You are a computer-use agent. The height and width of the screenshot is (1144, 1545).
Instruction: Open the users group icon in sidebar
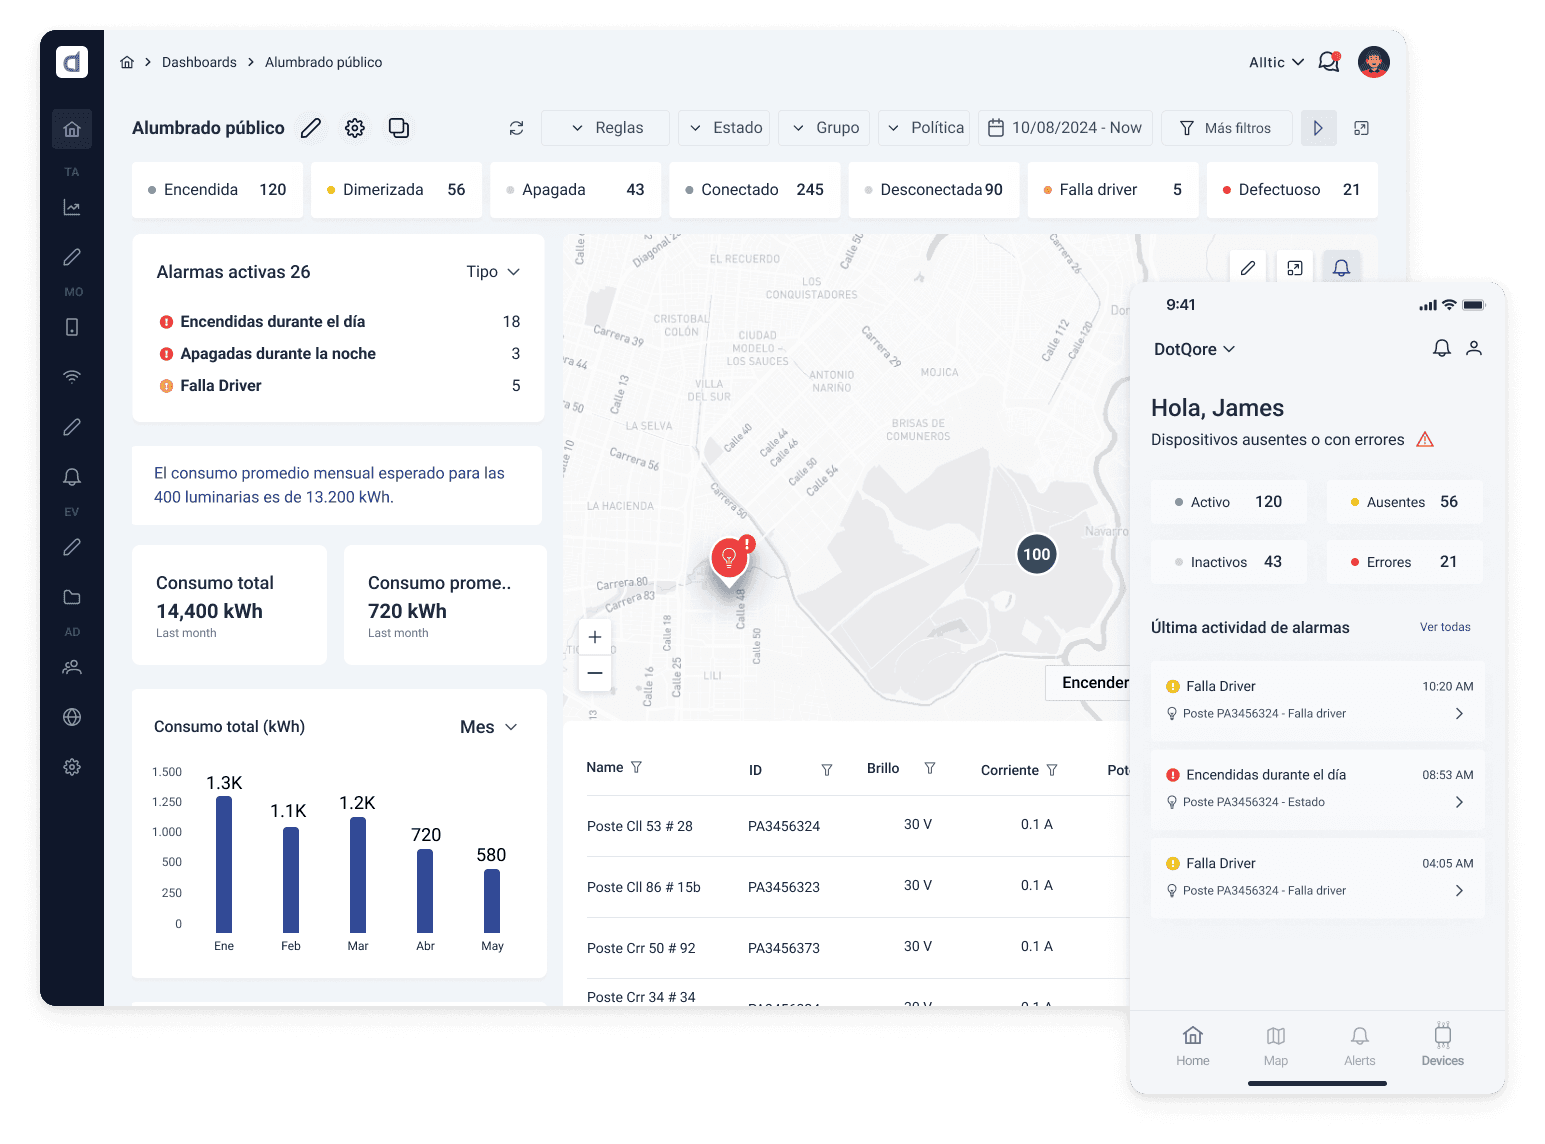click(72, 667)
